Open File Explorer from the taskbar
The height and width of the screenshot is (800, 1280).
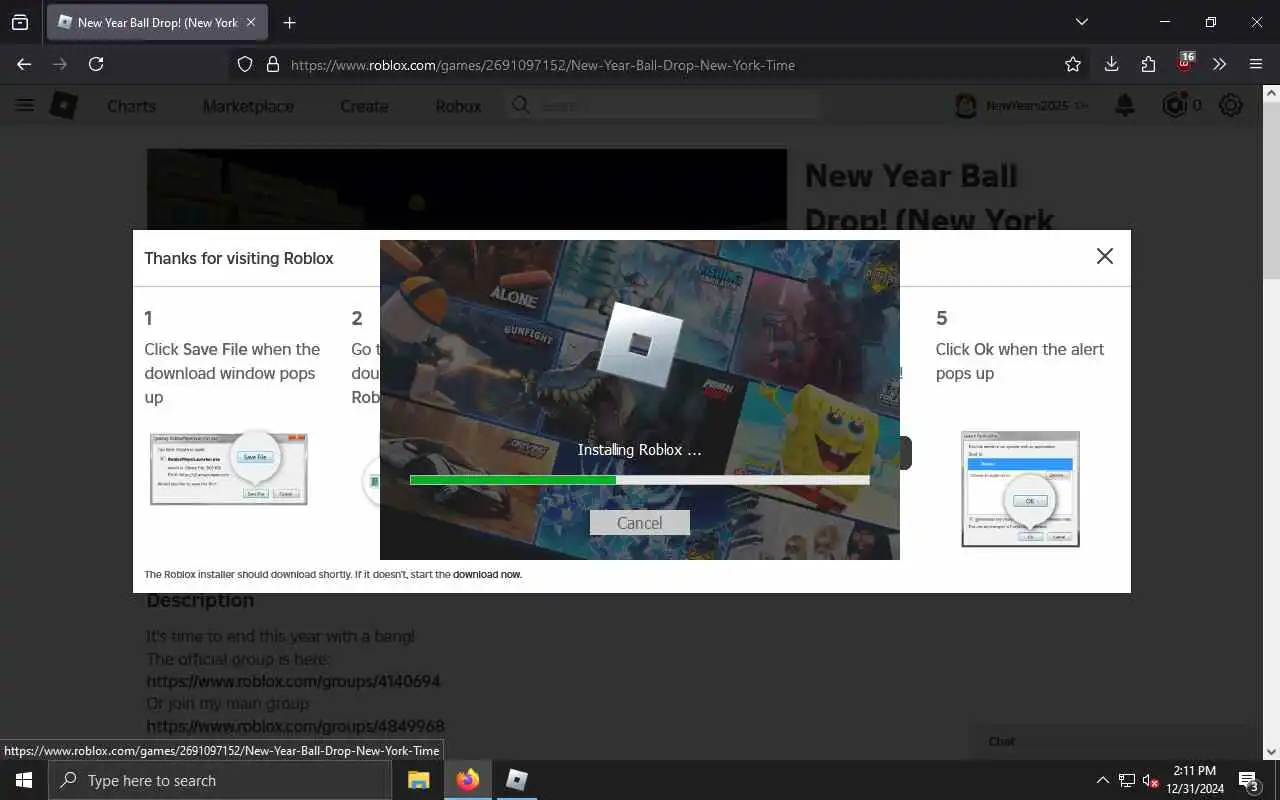click(419, 780)
